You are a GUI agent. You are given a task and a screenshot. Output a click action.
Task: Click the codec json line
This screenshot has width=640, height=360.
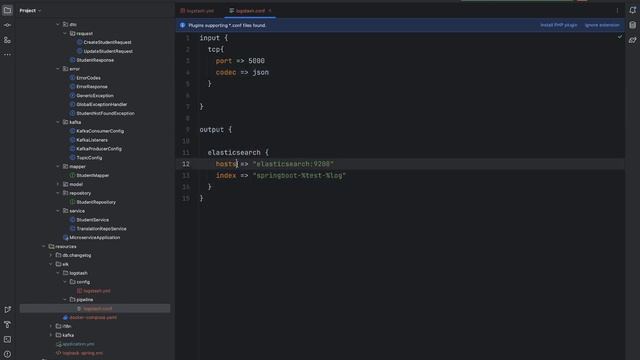point(242,72)
